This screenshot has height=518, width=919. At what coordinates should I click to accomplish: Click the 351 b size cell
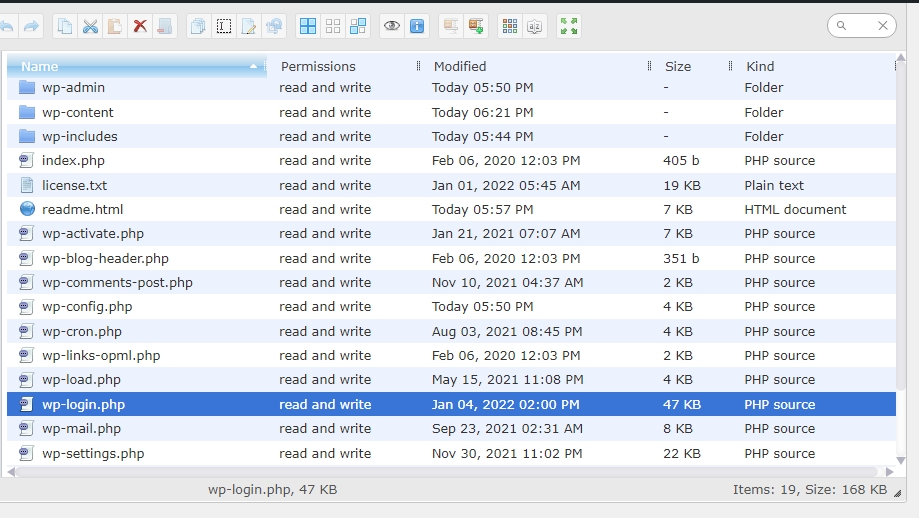pyautogui.click(x=681, y=258)
